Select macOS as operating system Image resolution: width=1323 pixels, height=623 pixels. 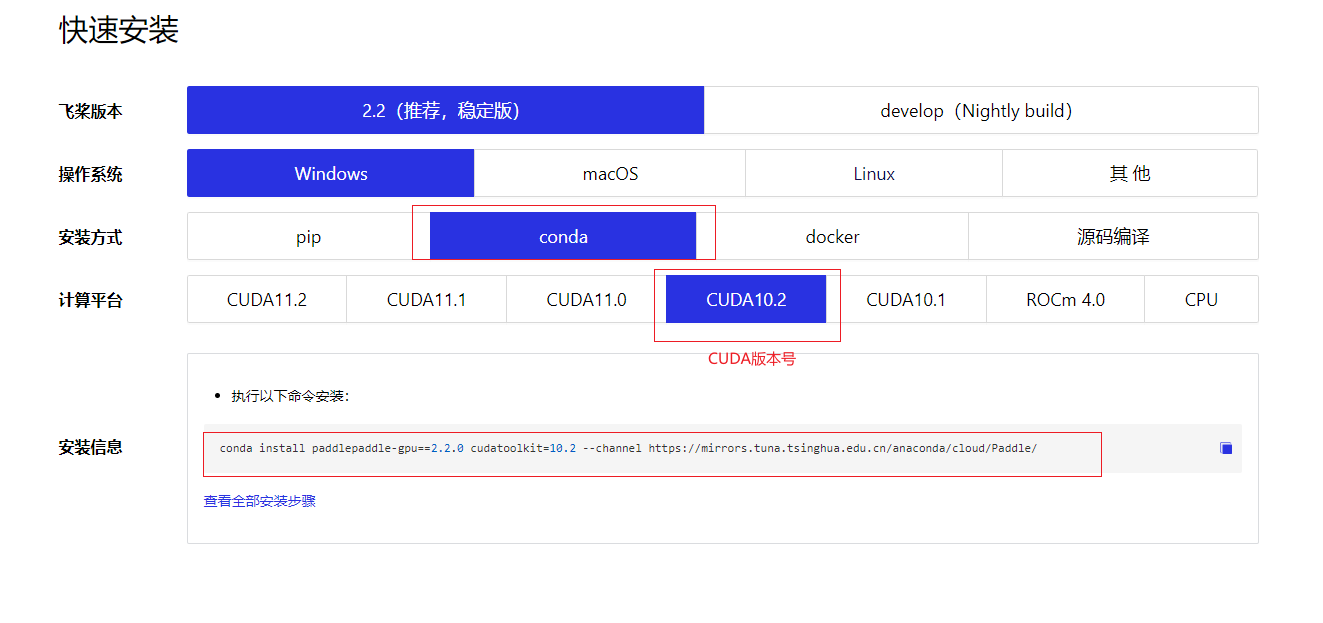click(x=610, y=173)
